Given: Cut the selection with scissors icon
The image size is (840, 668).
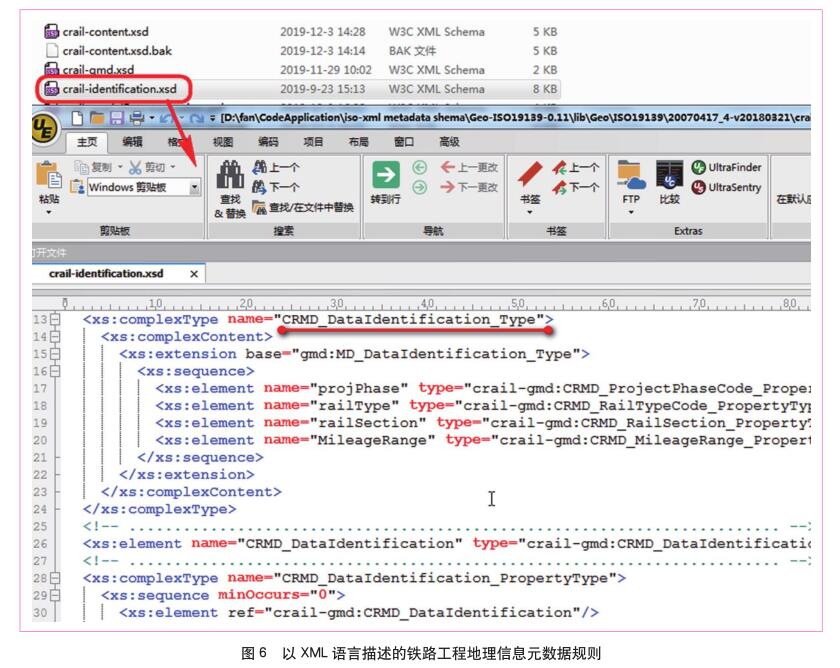Looking at the screenshot, I should (135, 168).
